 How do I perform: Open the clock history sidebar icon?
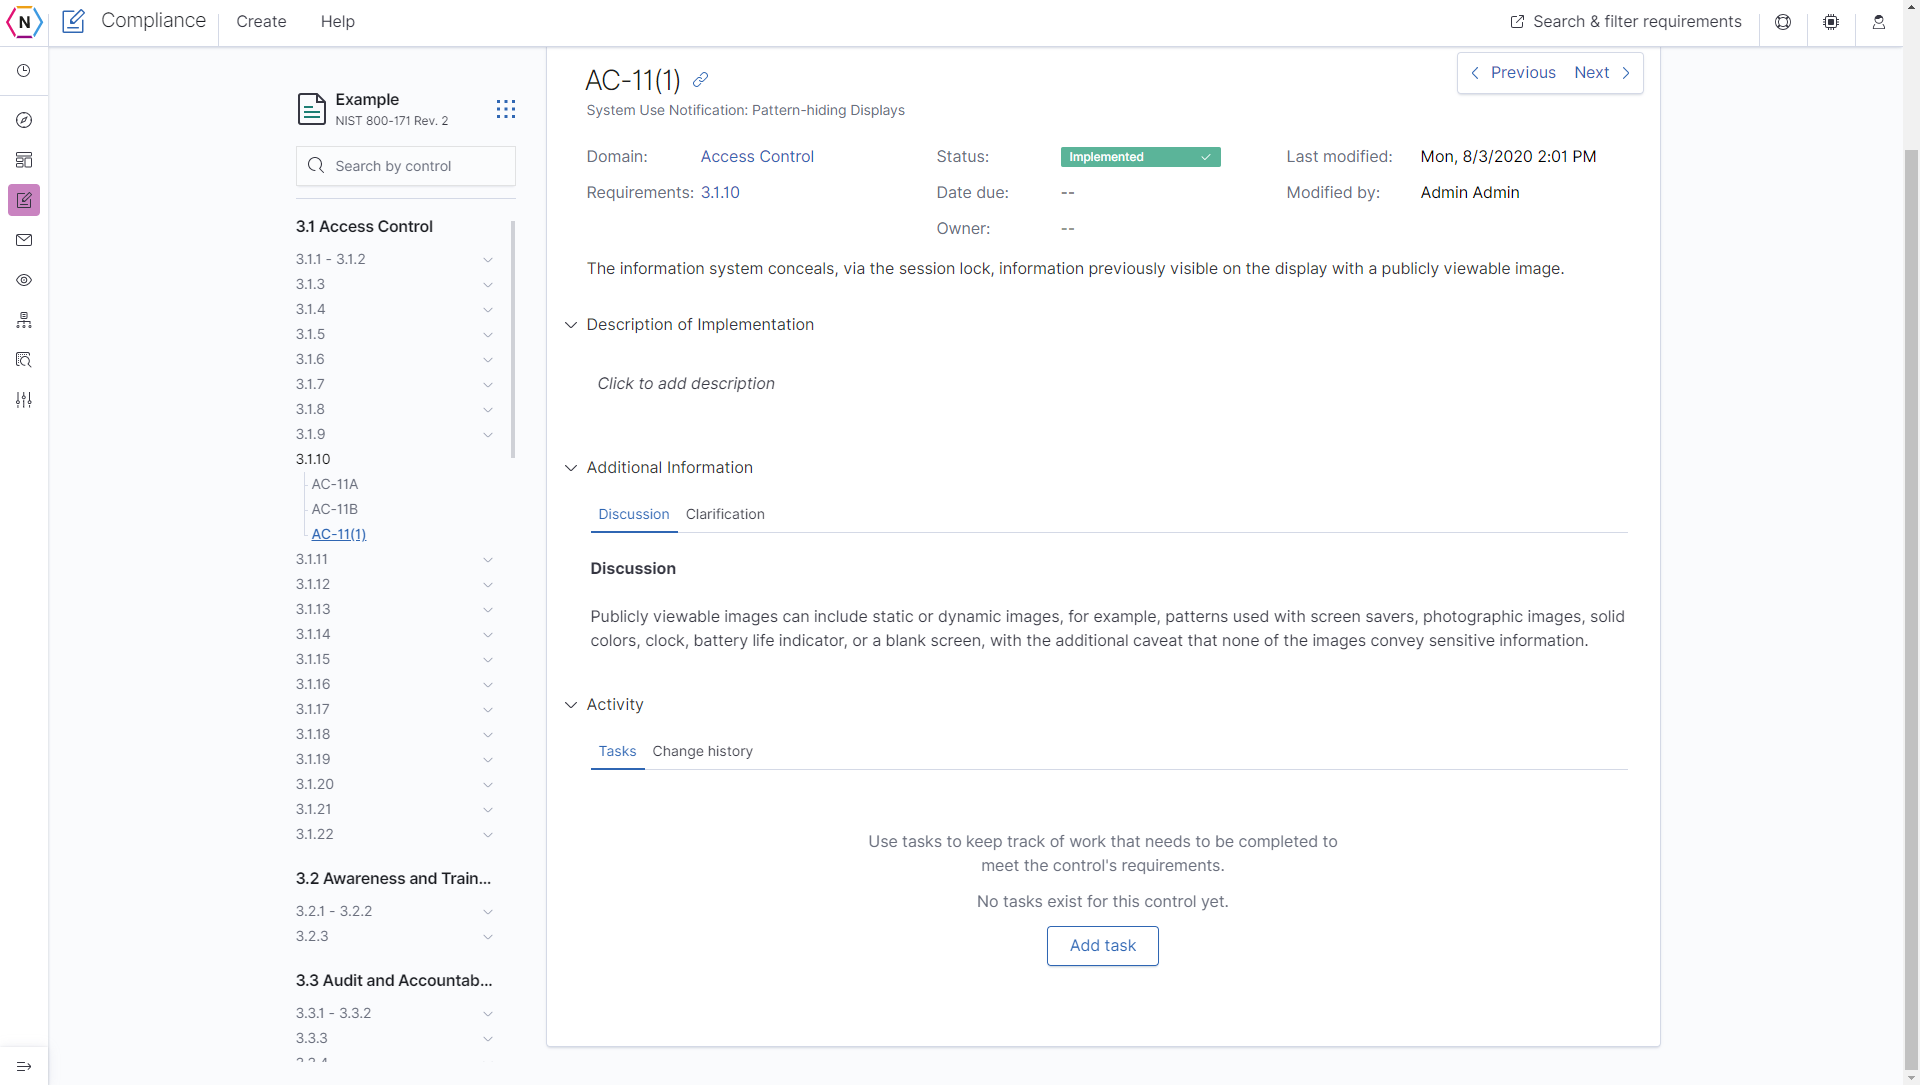click(x=24, y=71)
